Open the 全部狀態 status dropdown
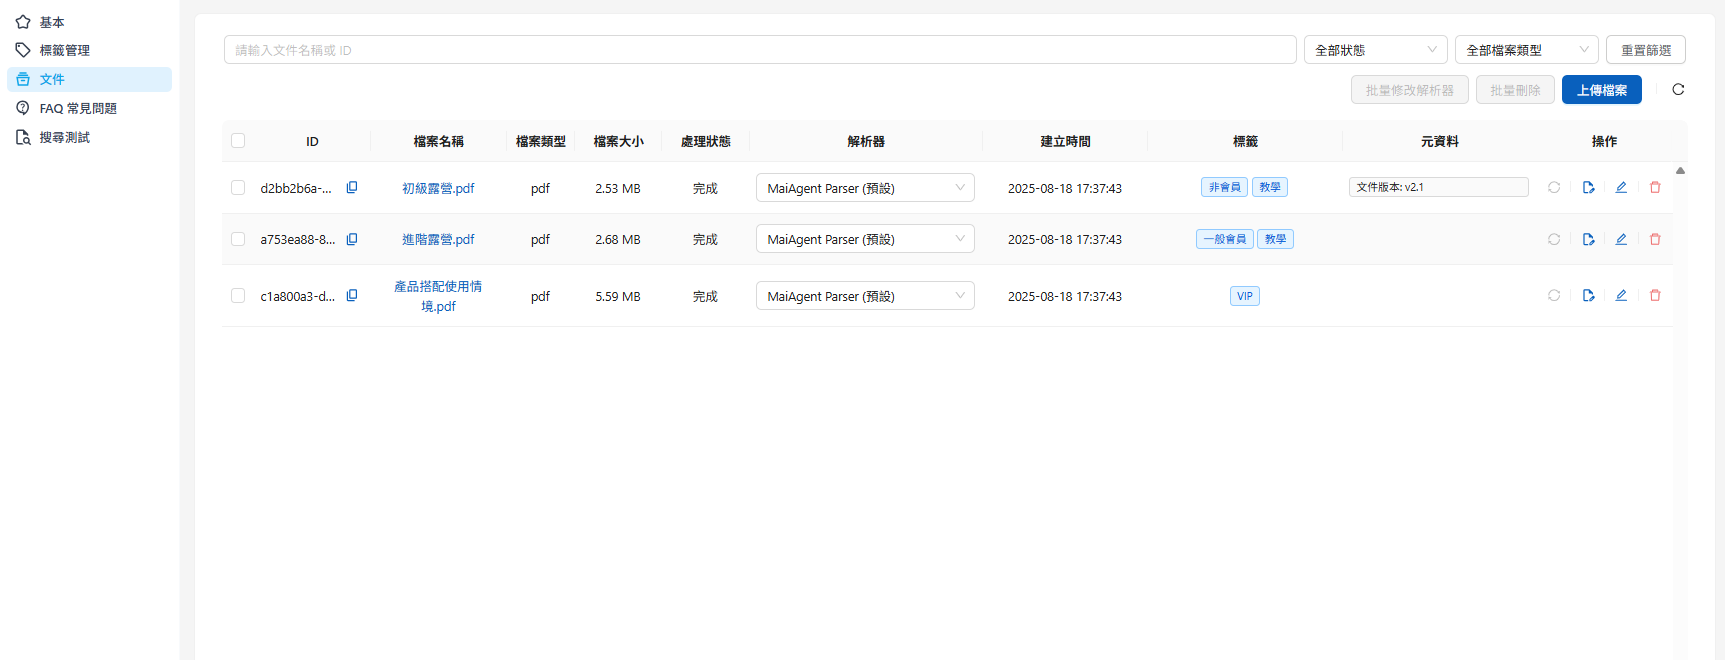The height and width of the screenshot is (660, 1725). pyautogui.click(x=1375, y=50)
